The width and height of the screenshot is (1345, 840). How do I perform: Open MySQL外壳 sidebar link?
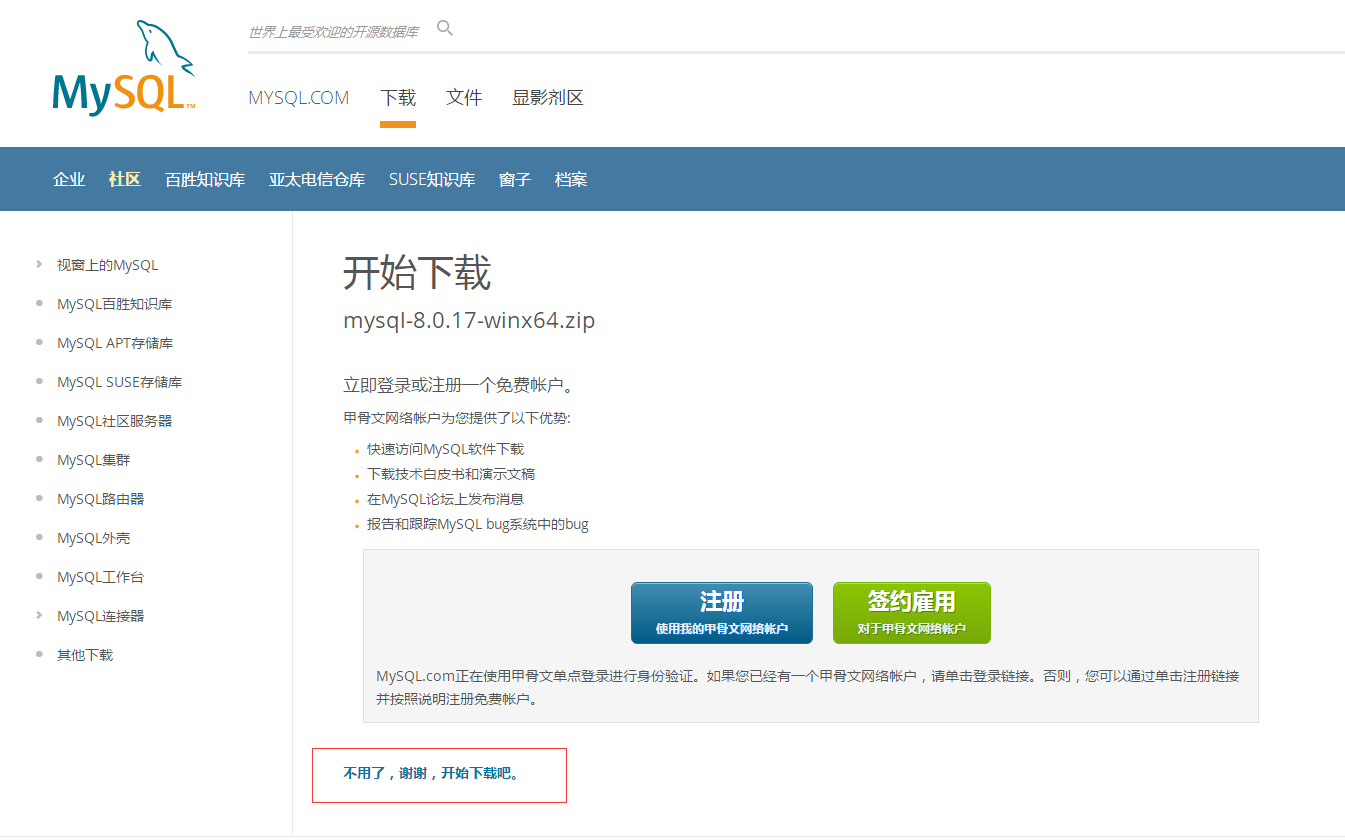click(x=94, y=538)
